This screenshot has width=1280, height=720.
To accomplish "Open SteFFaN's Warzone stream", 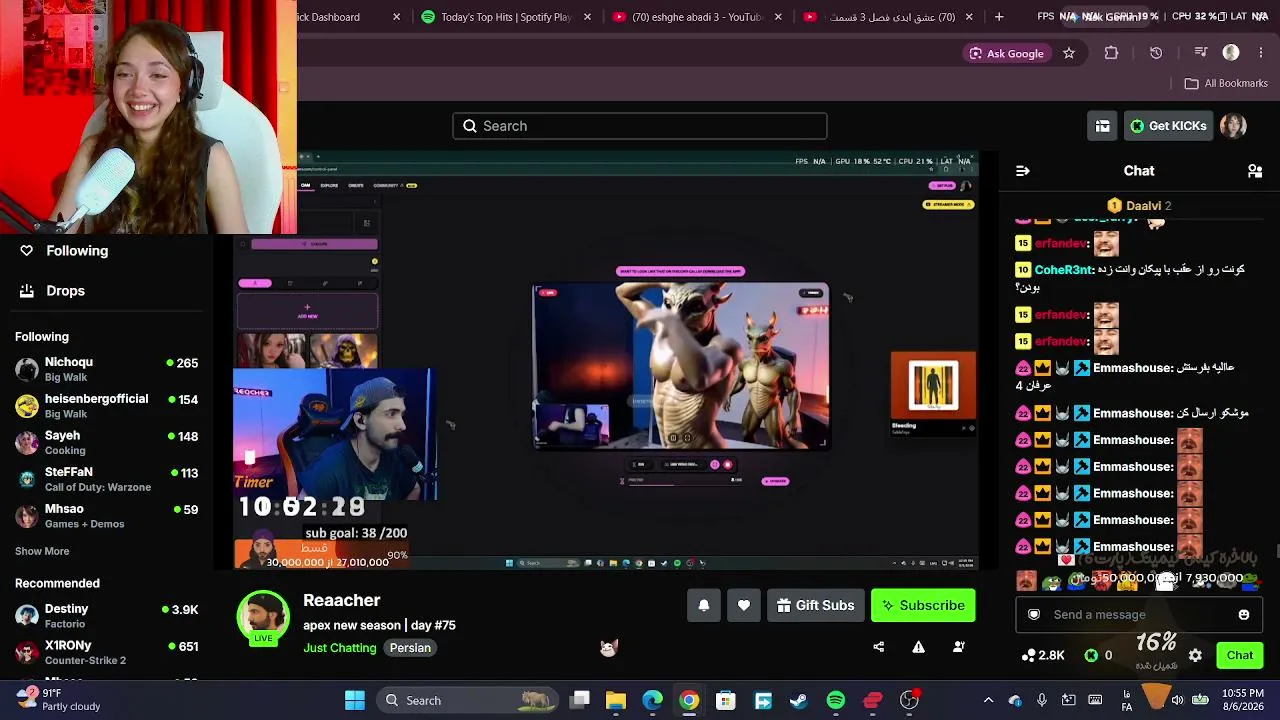I will click(107, 479).
